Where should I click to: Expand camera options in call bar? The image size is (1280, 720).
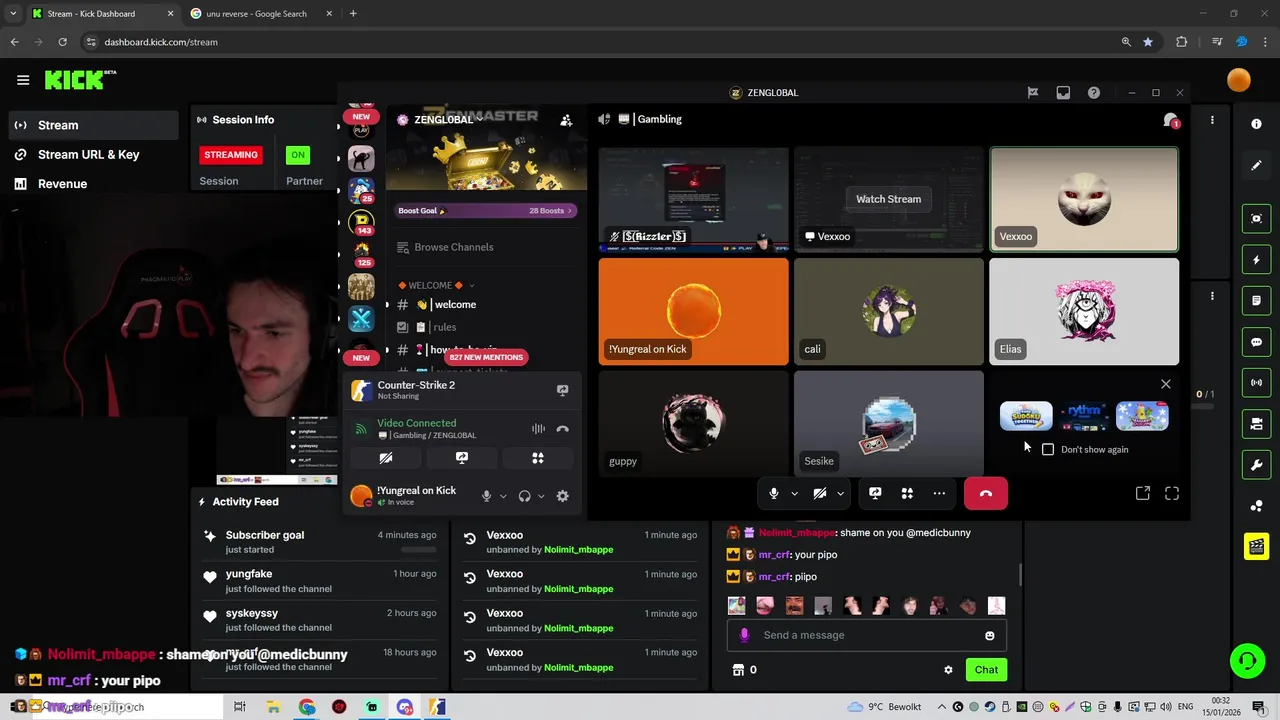point(840,493)
